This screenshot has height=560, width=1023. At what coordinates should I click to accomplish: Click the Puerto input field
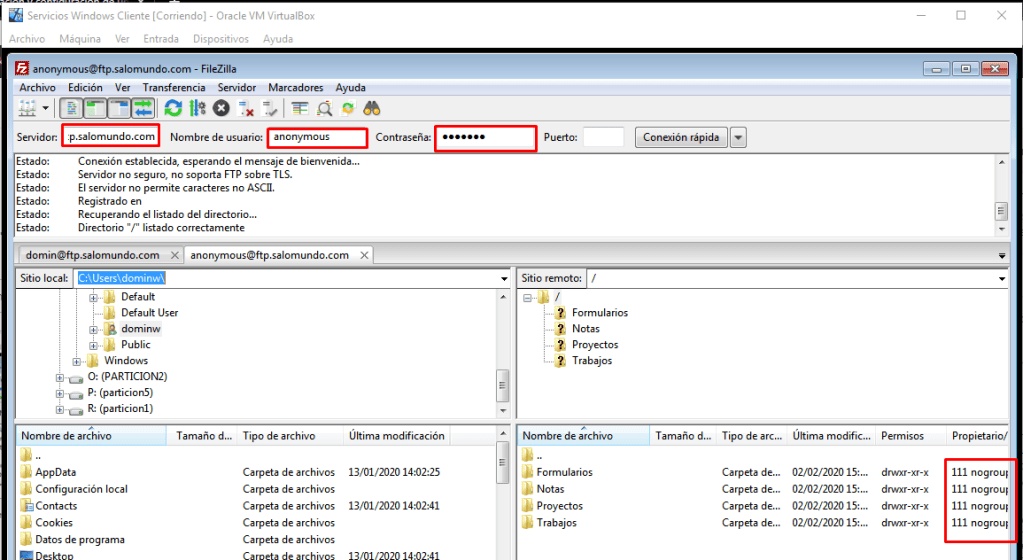click(603, 137)
